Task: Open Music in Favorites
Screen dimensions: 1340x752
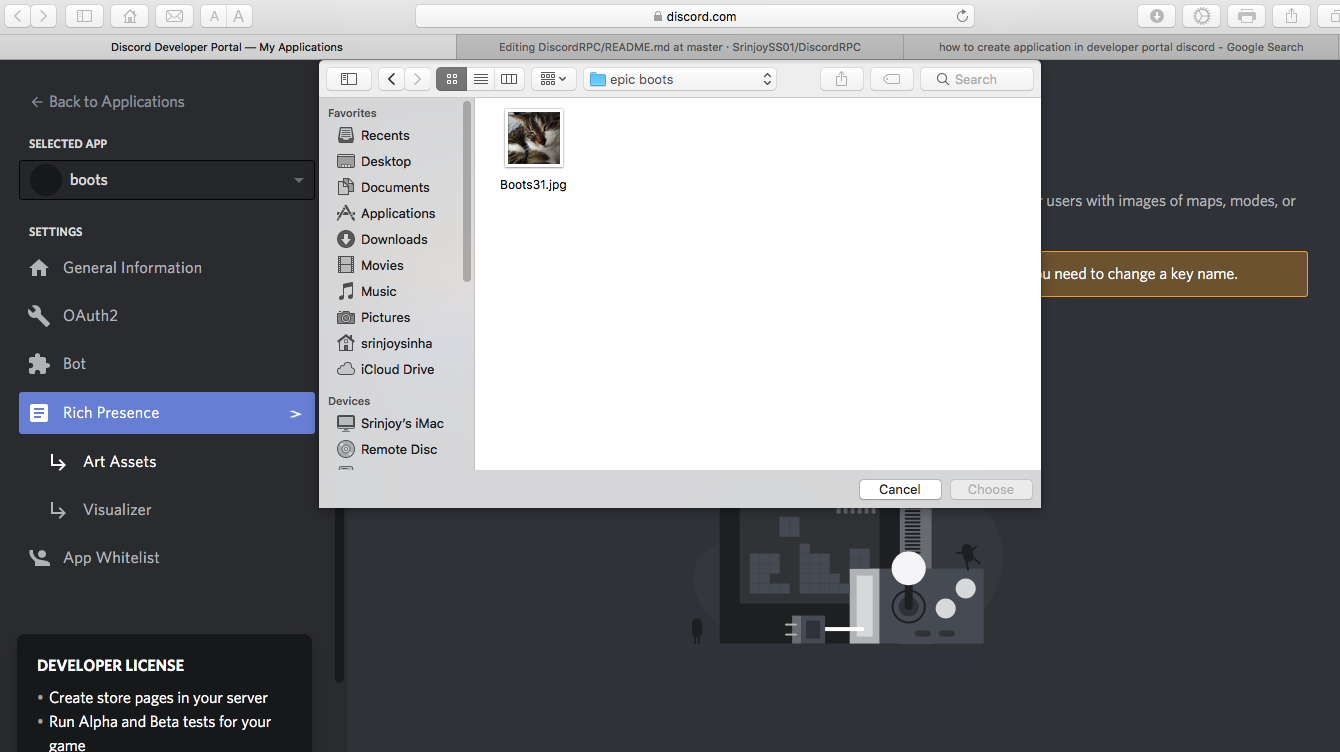Action: (x=378, y=291)
